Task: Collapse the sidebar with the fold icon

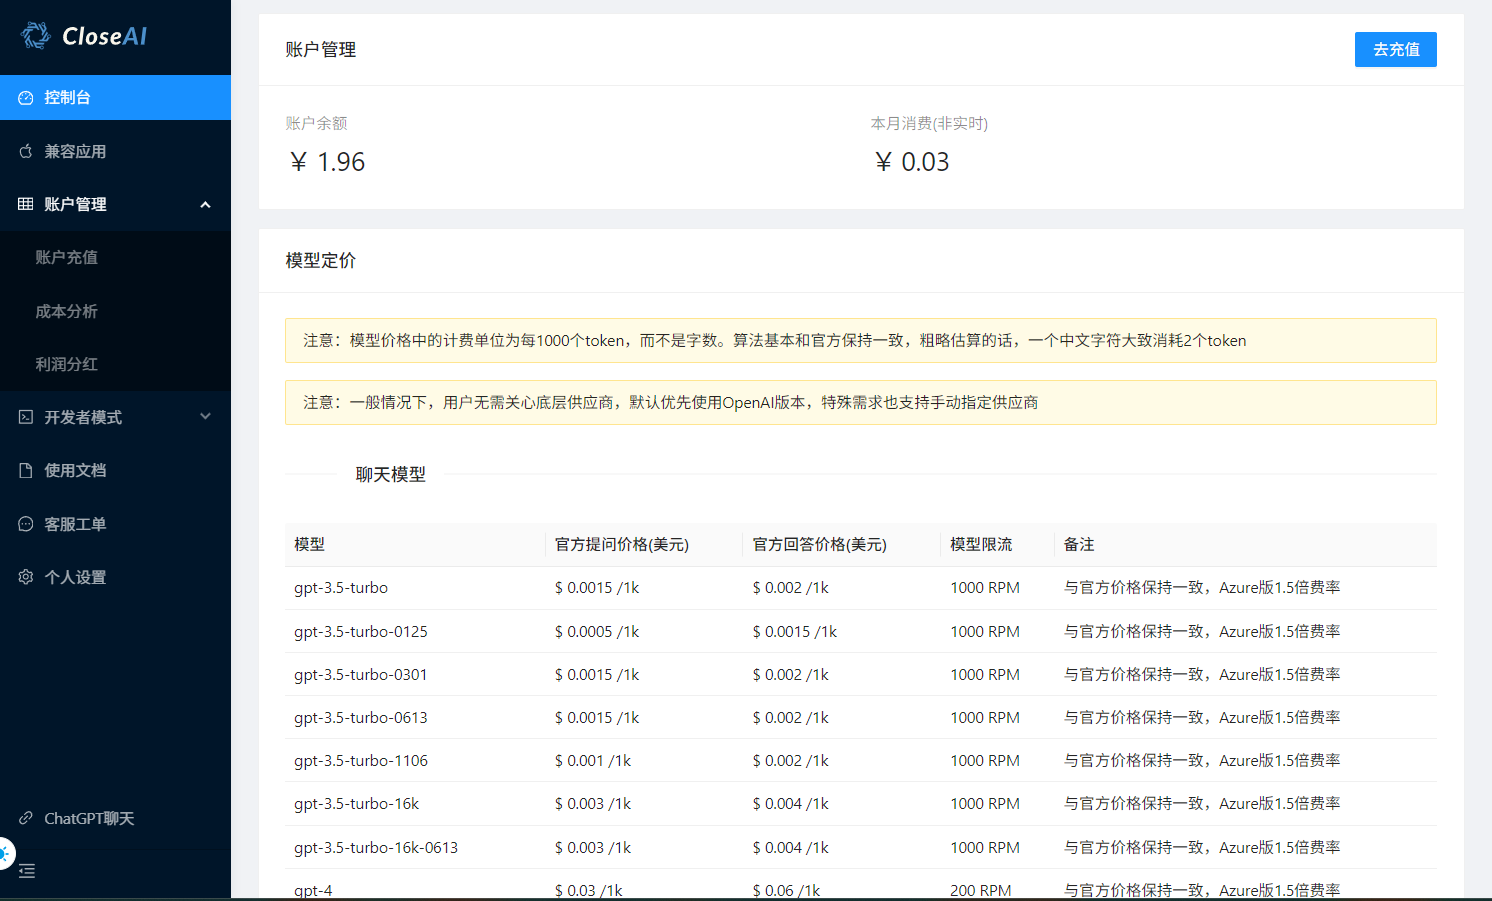Action: [27, 871]
